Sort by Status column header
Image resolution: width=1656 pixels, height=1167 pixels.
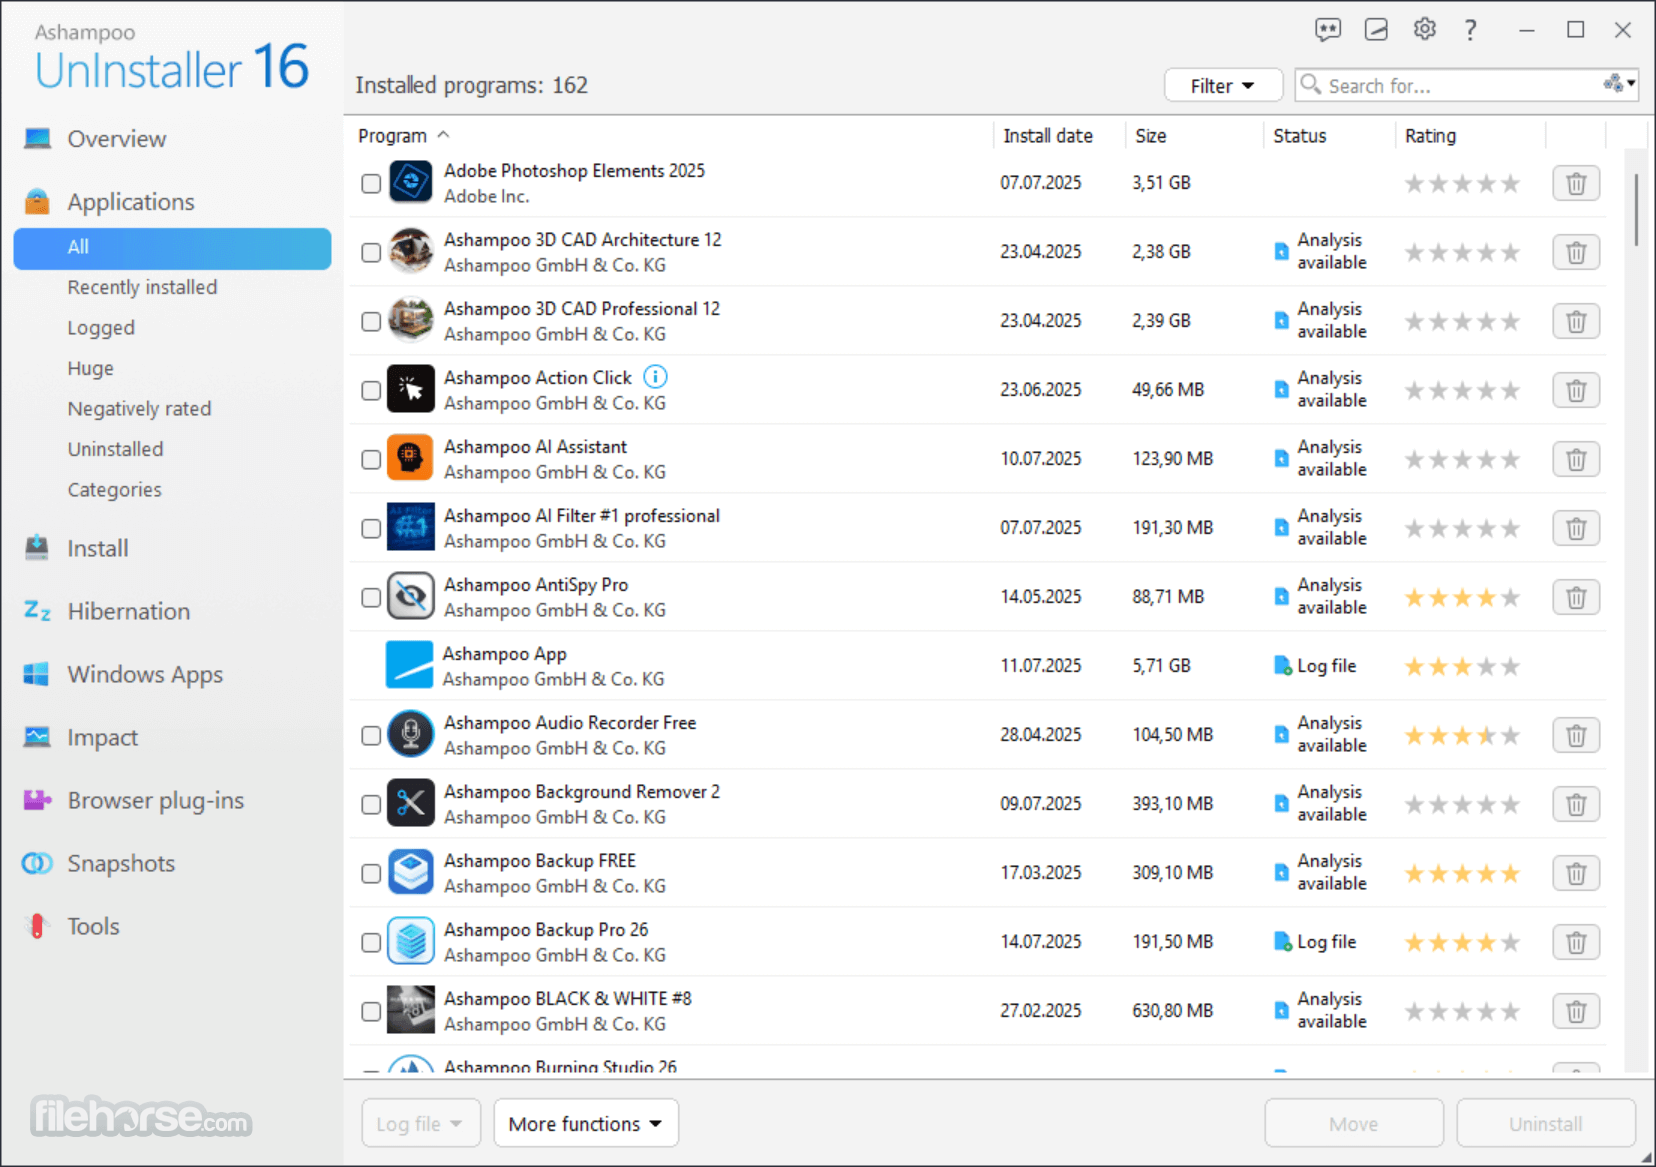coord(1300,135)
